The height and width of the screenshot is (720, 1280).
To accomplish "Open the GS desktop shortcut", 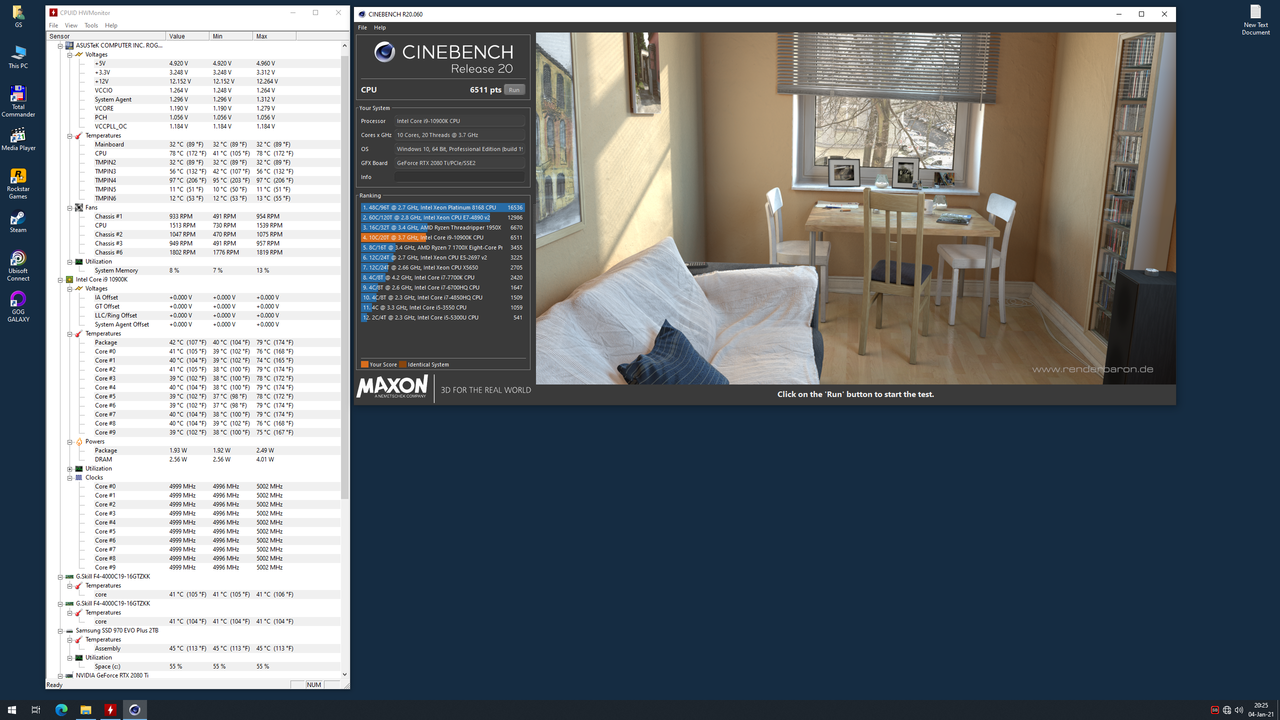I will (x=18, y=16).
